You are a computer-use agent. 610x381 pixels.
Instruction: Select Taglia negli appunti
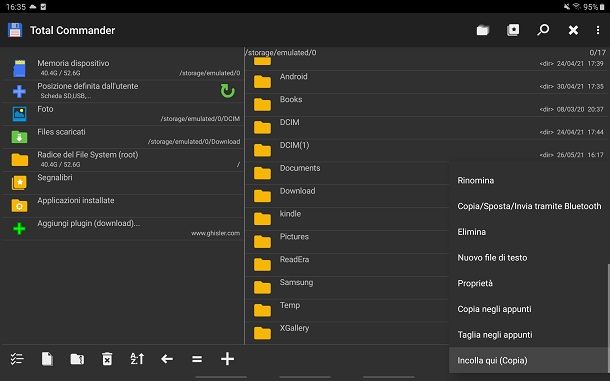(529, 335)
